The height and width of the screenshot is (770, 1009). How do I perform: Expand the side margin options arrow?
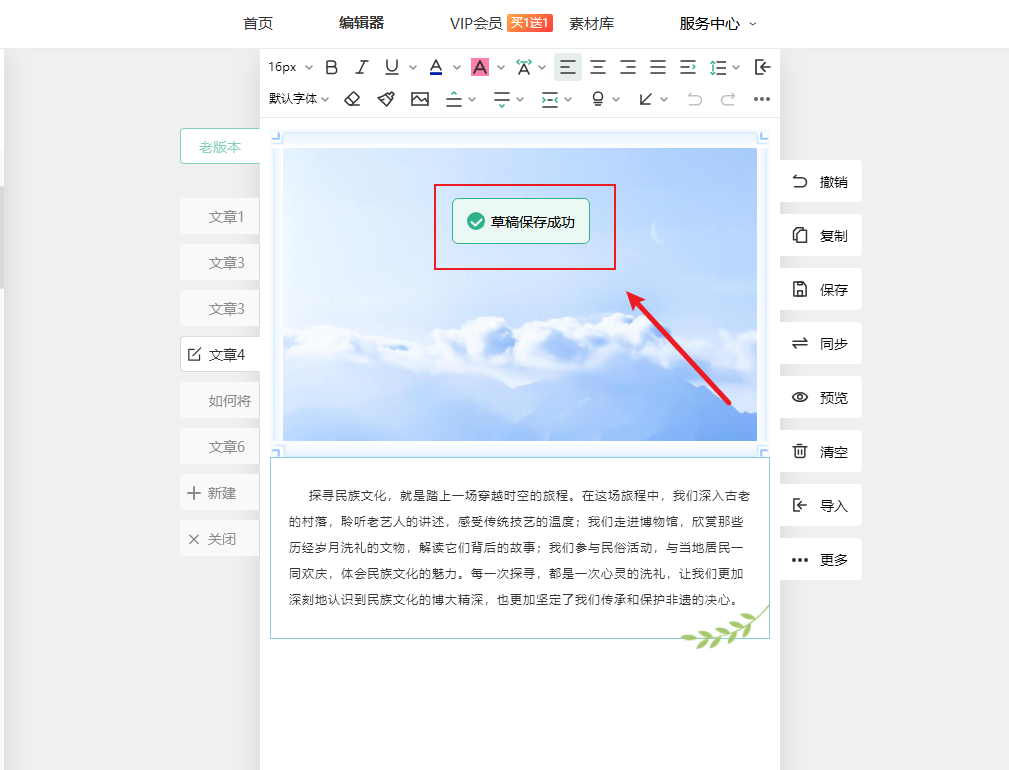click(x=568, y=100)
